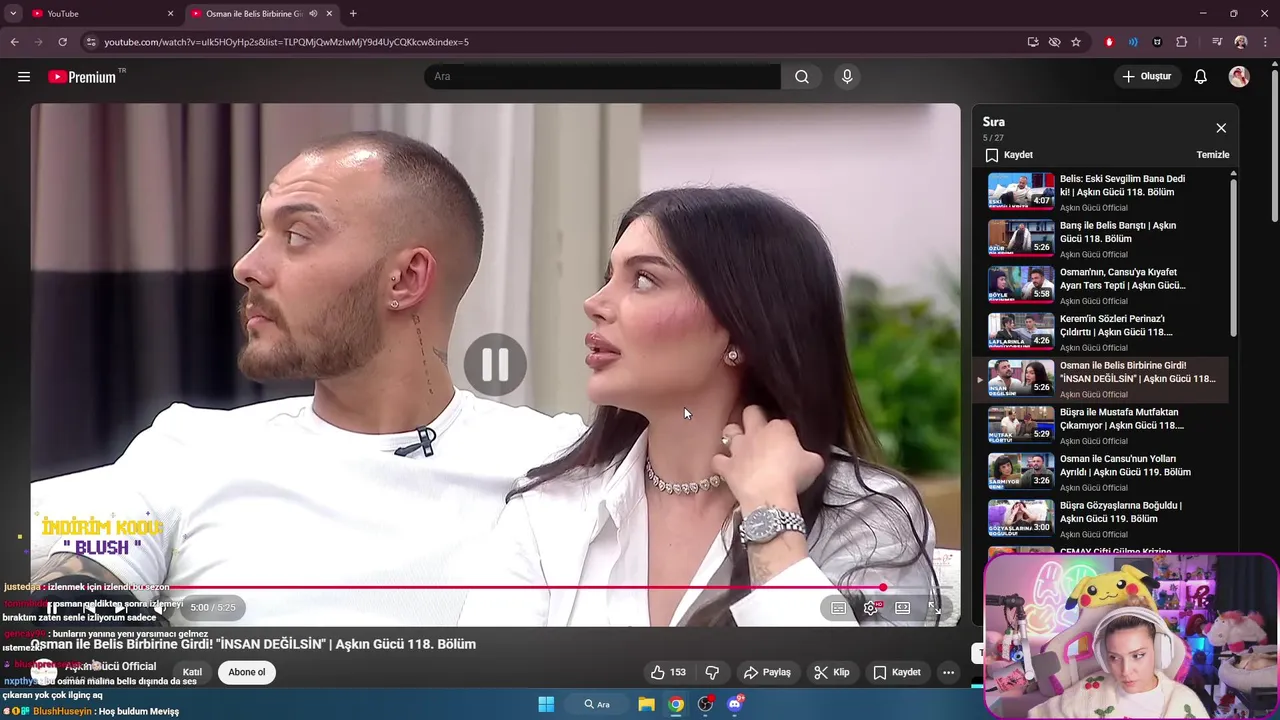The image size is (1280, 720).
Task: Open the Oluştur create menu
Action: pos(1146,76)
